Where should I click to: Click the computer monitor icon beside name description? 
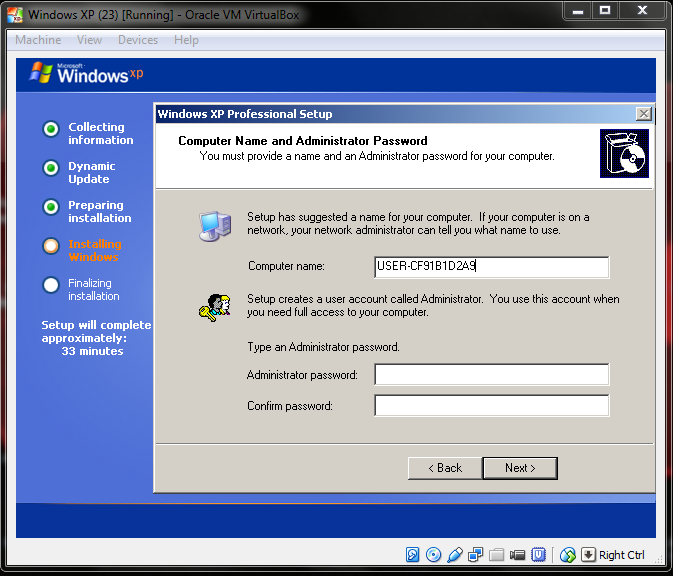215,226
